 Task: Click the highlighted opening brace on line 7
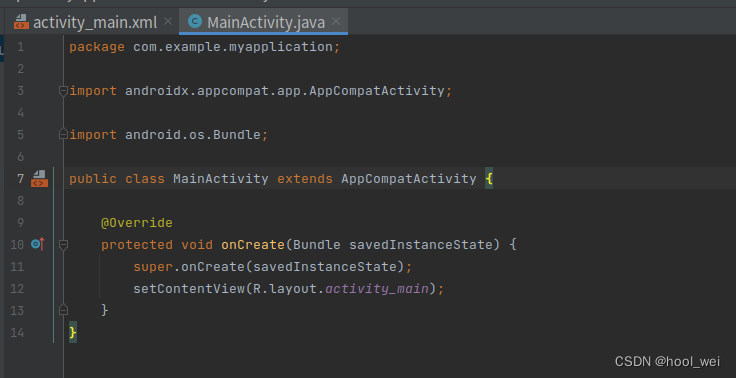pyautogui.click(x=489, y=179)
